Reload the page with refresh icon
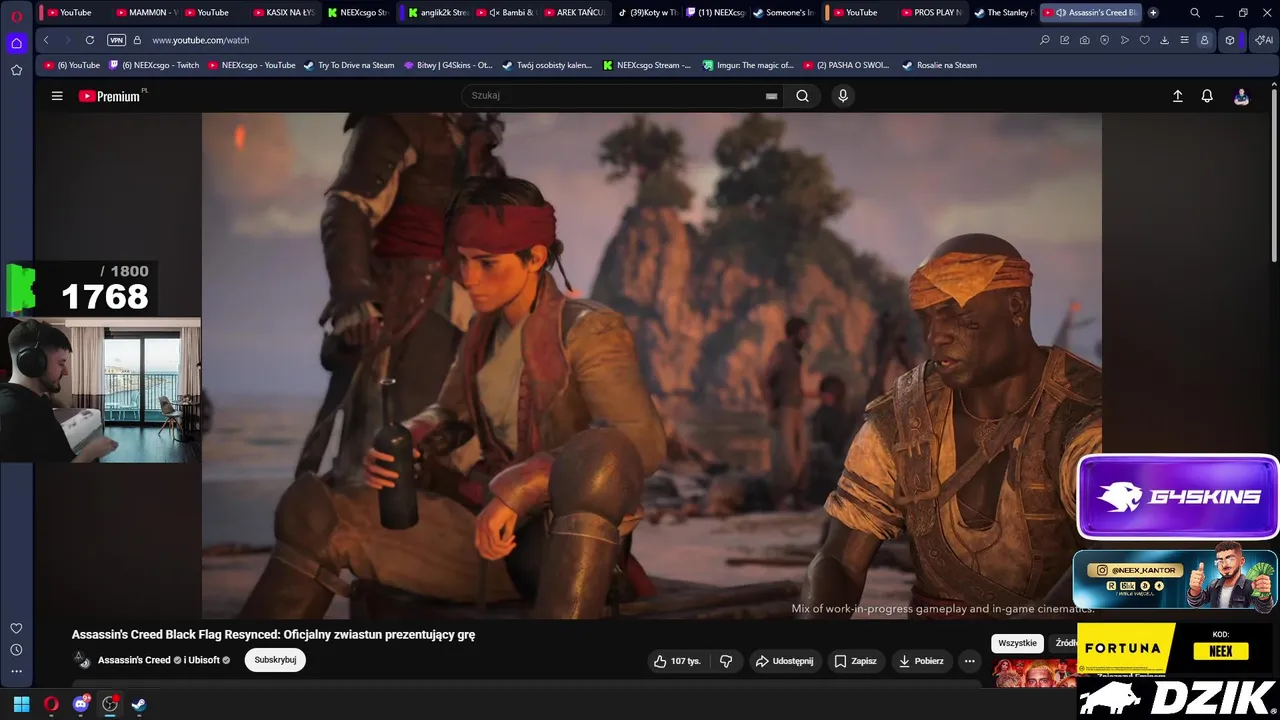The width and height of the screenshot is (1280, 720). [x=90, y=40]
